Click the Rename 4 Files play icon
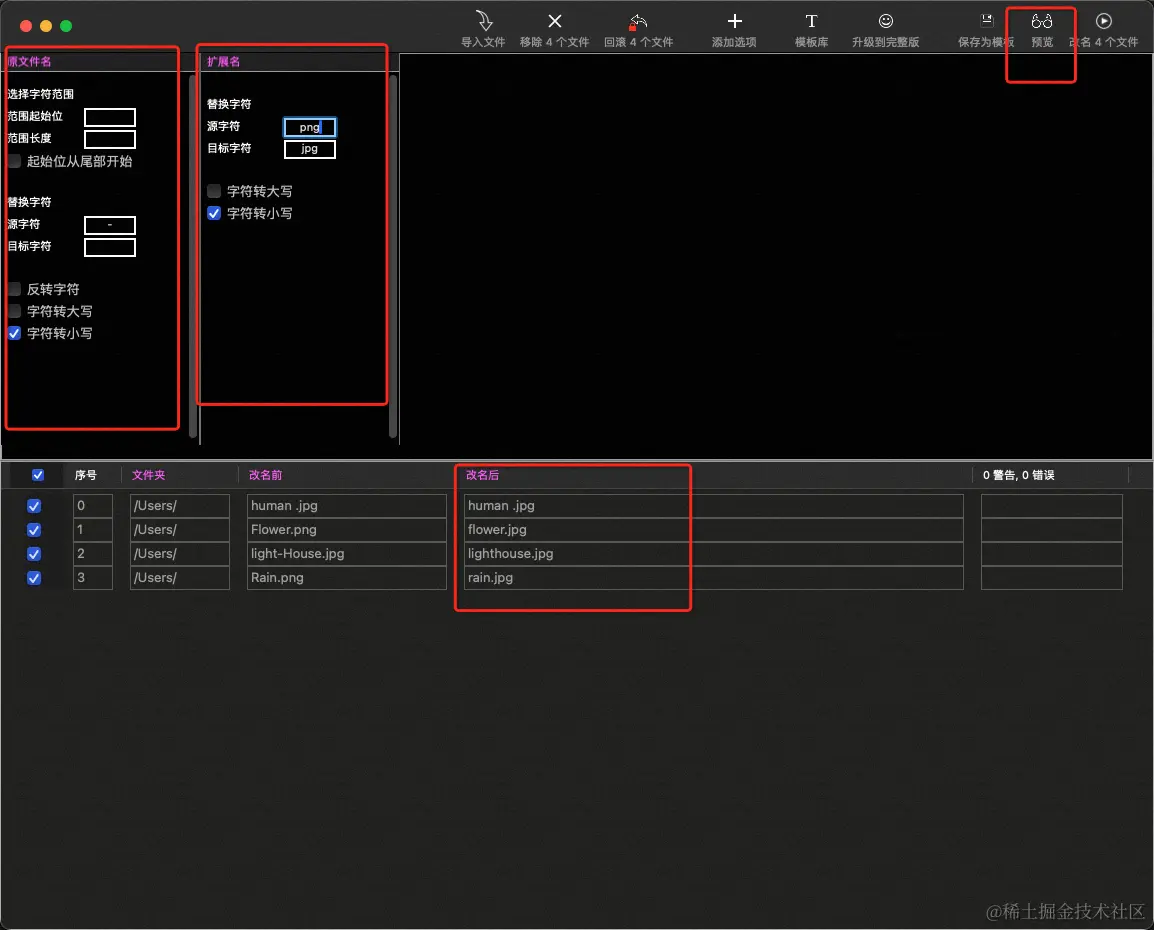The image size is (1154, 930). (1103, 21)
